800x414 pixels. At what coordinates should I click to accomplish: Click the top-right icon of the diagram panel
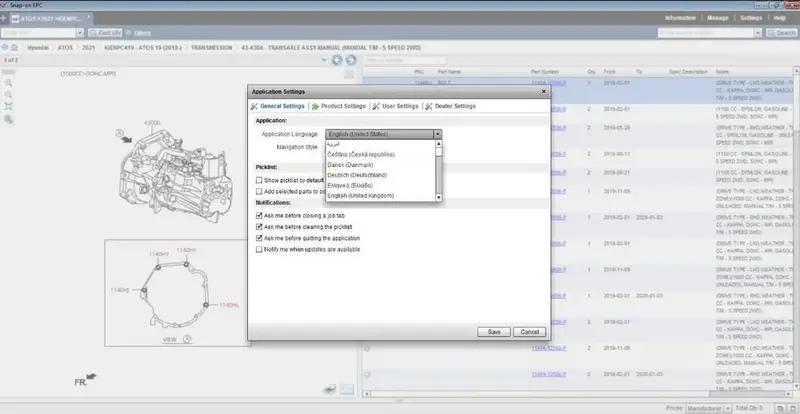pos(349,75)
